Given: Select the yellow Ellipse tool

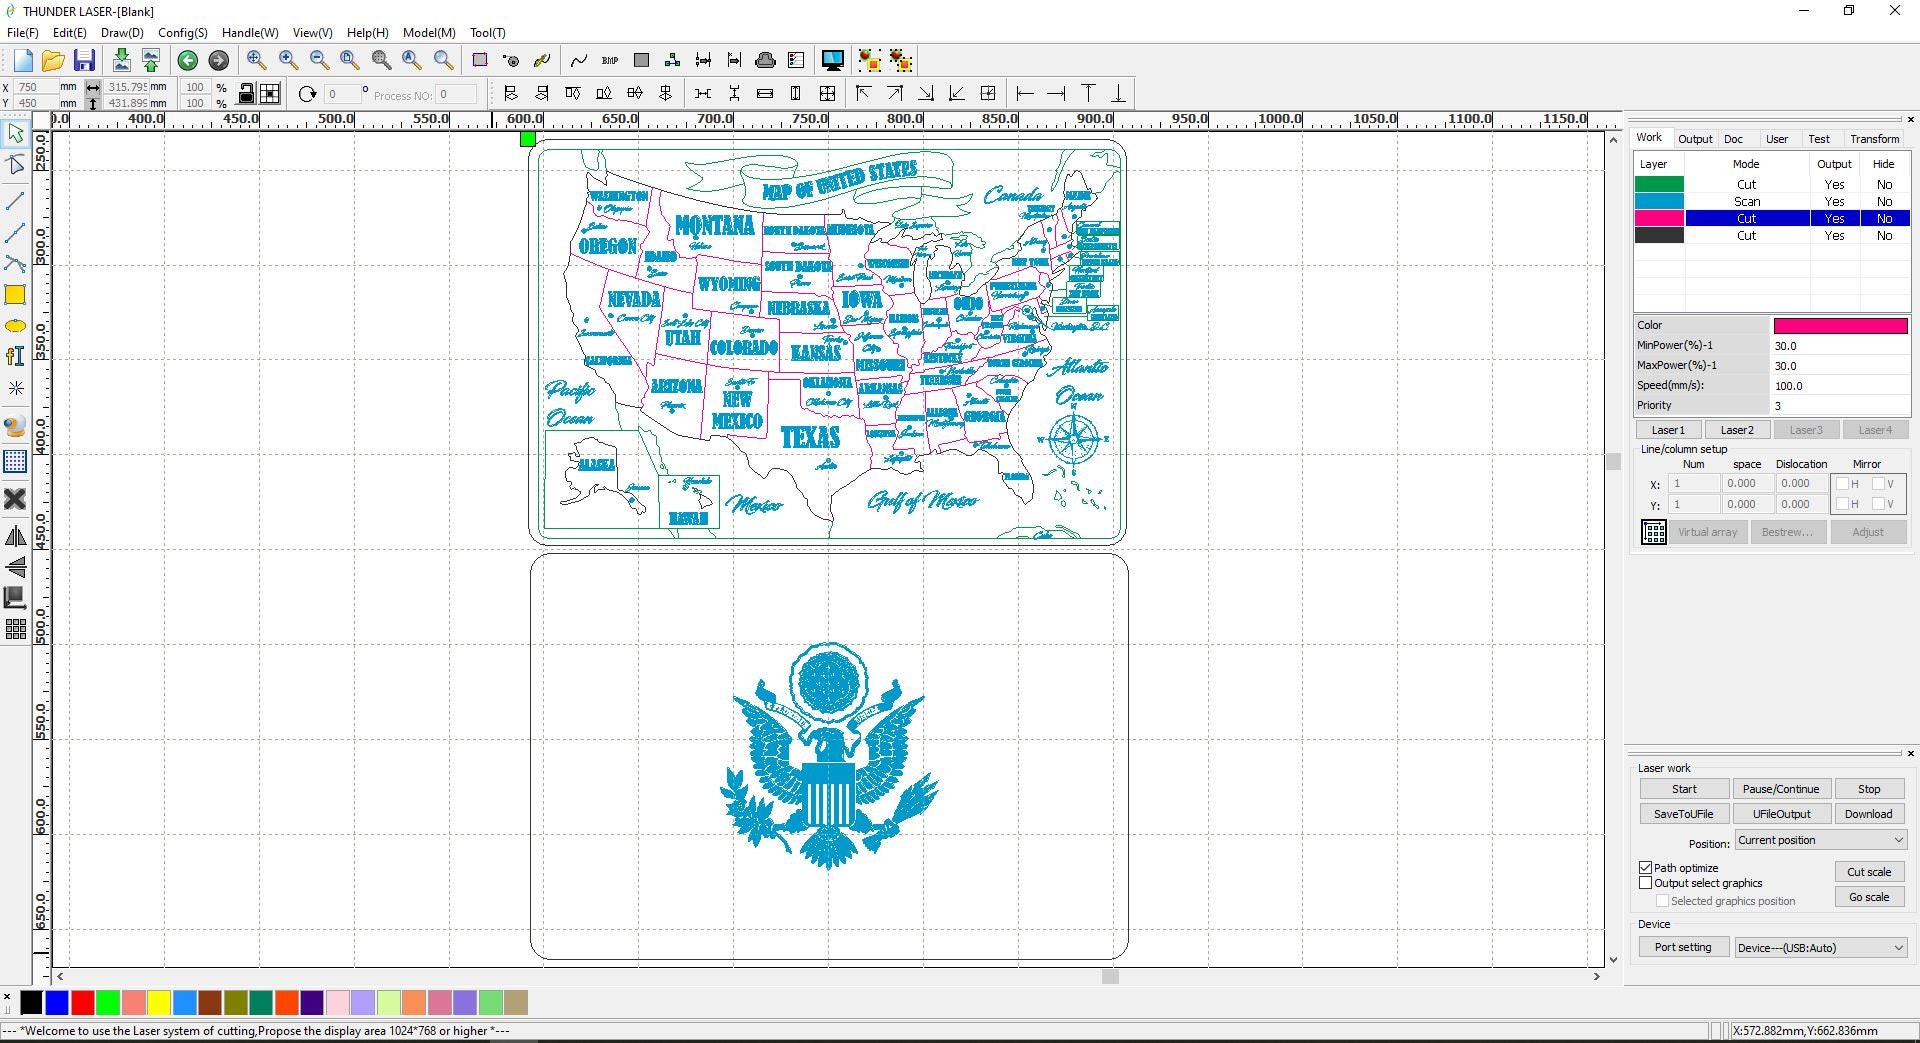Looking at the screenshot, I should [15, 326].
